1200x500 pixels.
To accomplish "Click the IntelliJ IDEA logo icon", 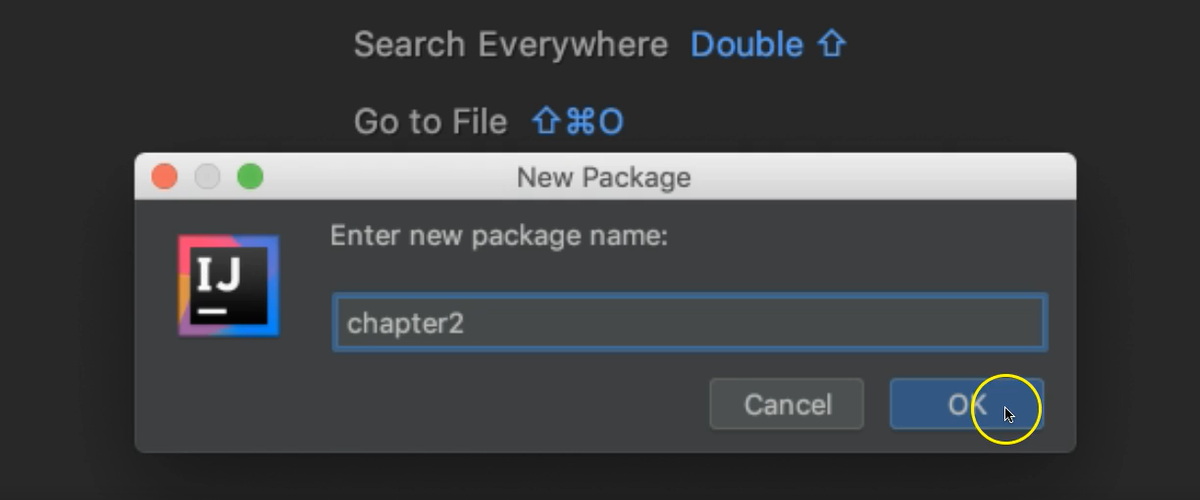I will click(x=229, y=286).
